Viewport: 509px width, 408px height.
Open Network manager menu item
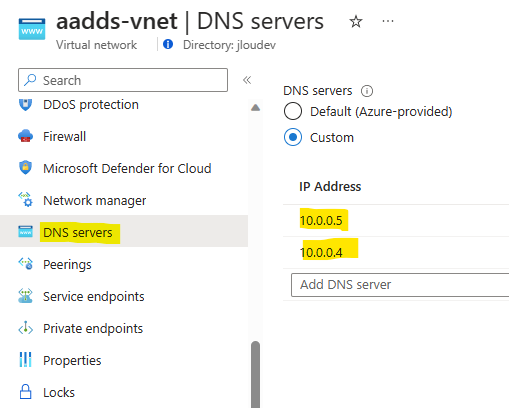(x=124, y=200)
